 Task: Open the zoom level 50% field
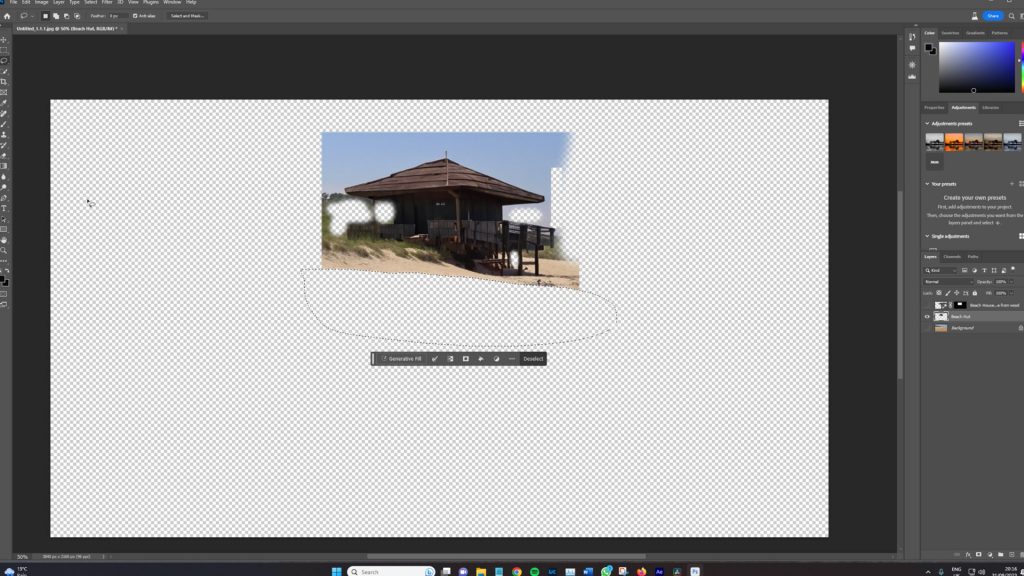22,557
